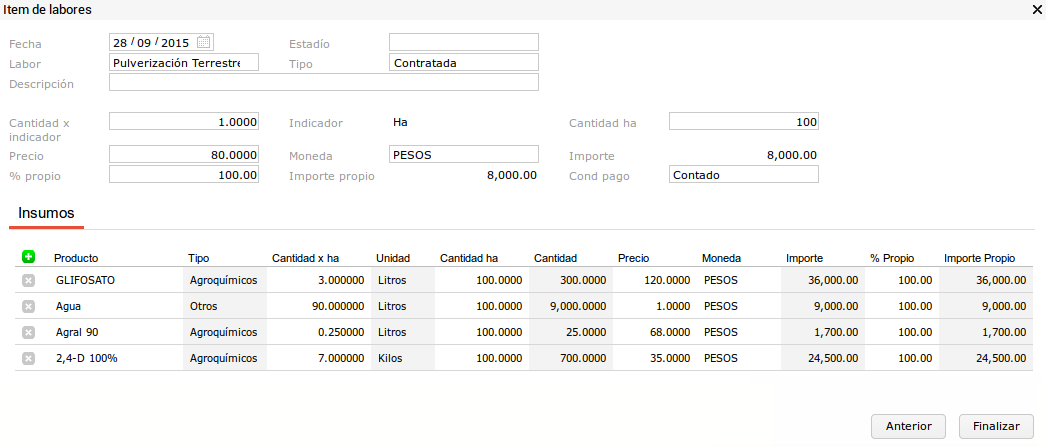Delete the 2,4-D 100% row

tap(28, 358)
